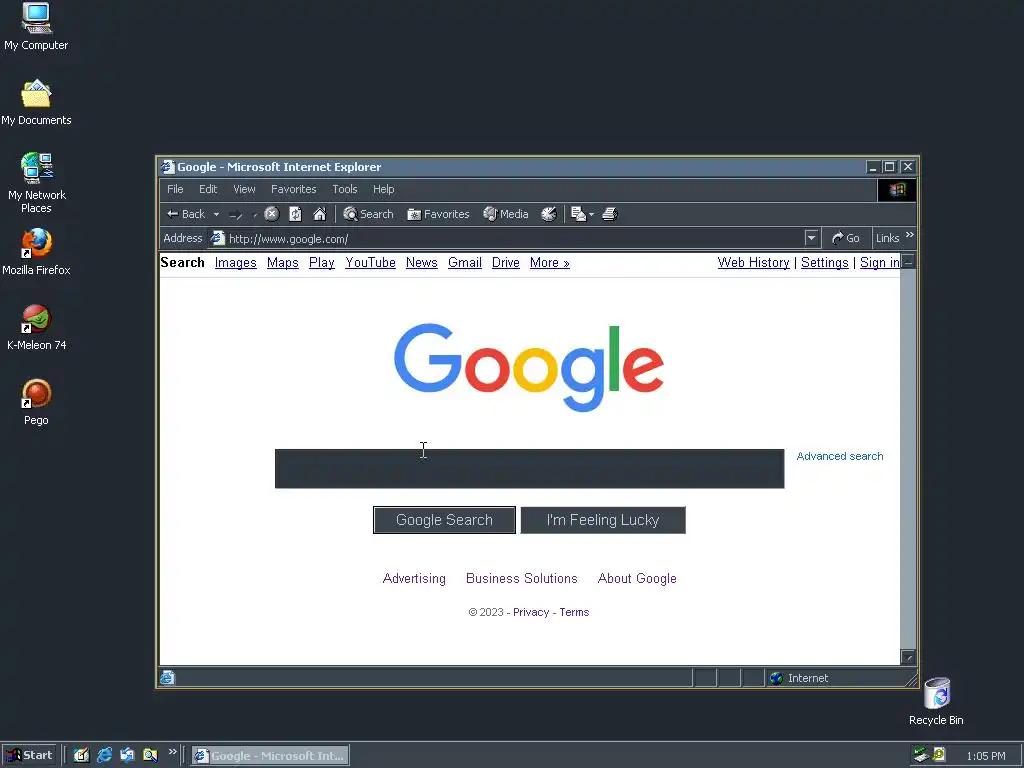The width and height of the screenshot is (1024, 768).
Task: Click the page icon in address bar
Action: 217,238
